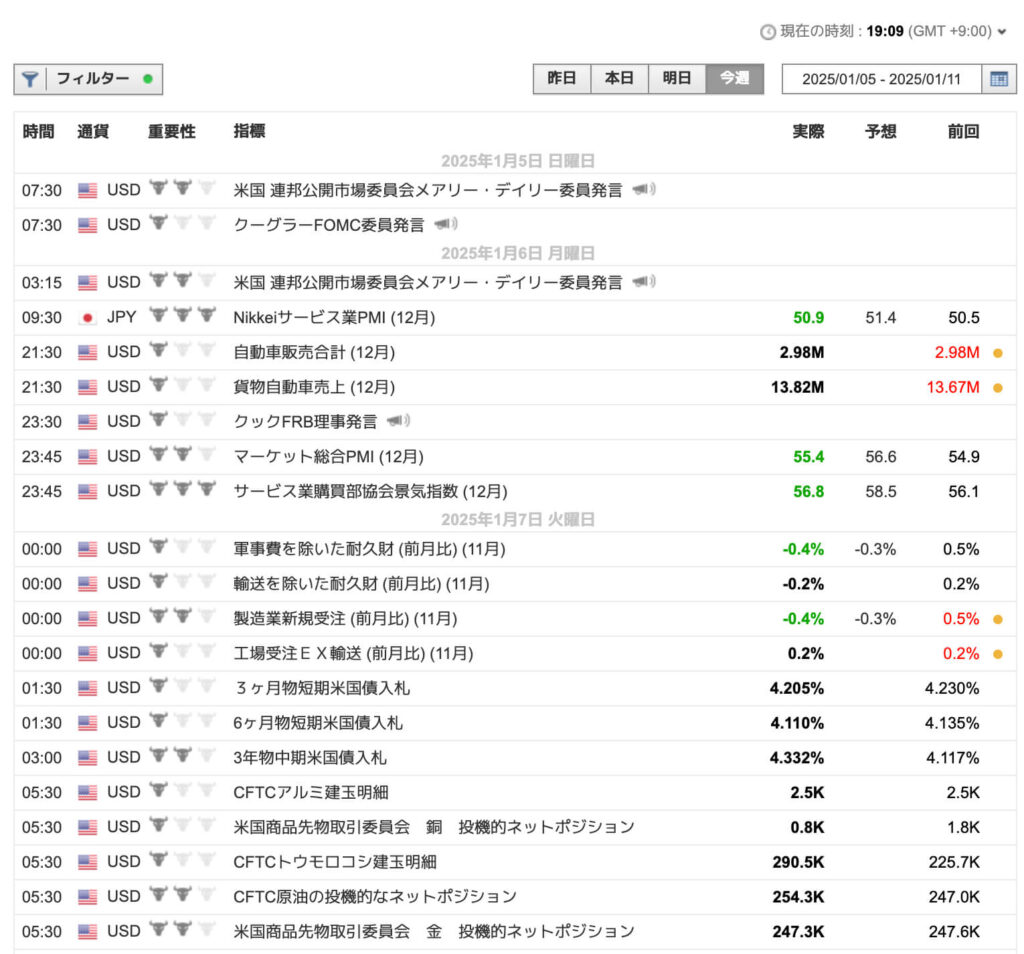Click speaker icon next to クックFRB理事発言

click(399, 421)
